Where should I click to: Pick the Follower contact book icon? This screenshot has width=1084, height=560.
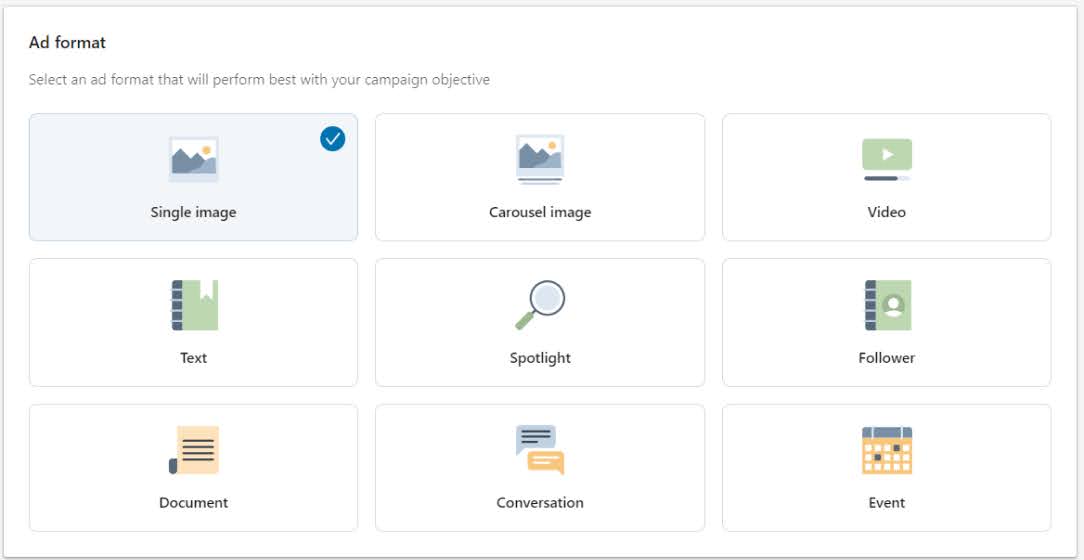[888, 305]
